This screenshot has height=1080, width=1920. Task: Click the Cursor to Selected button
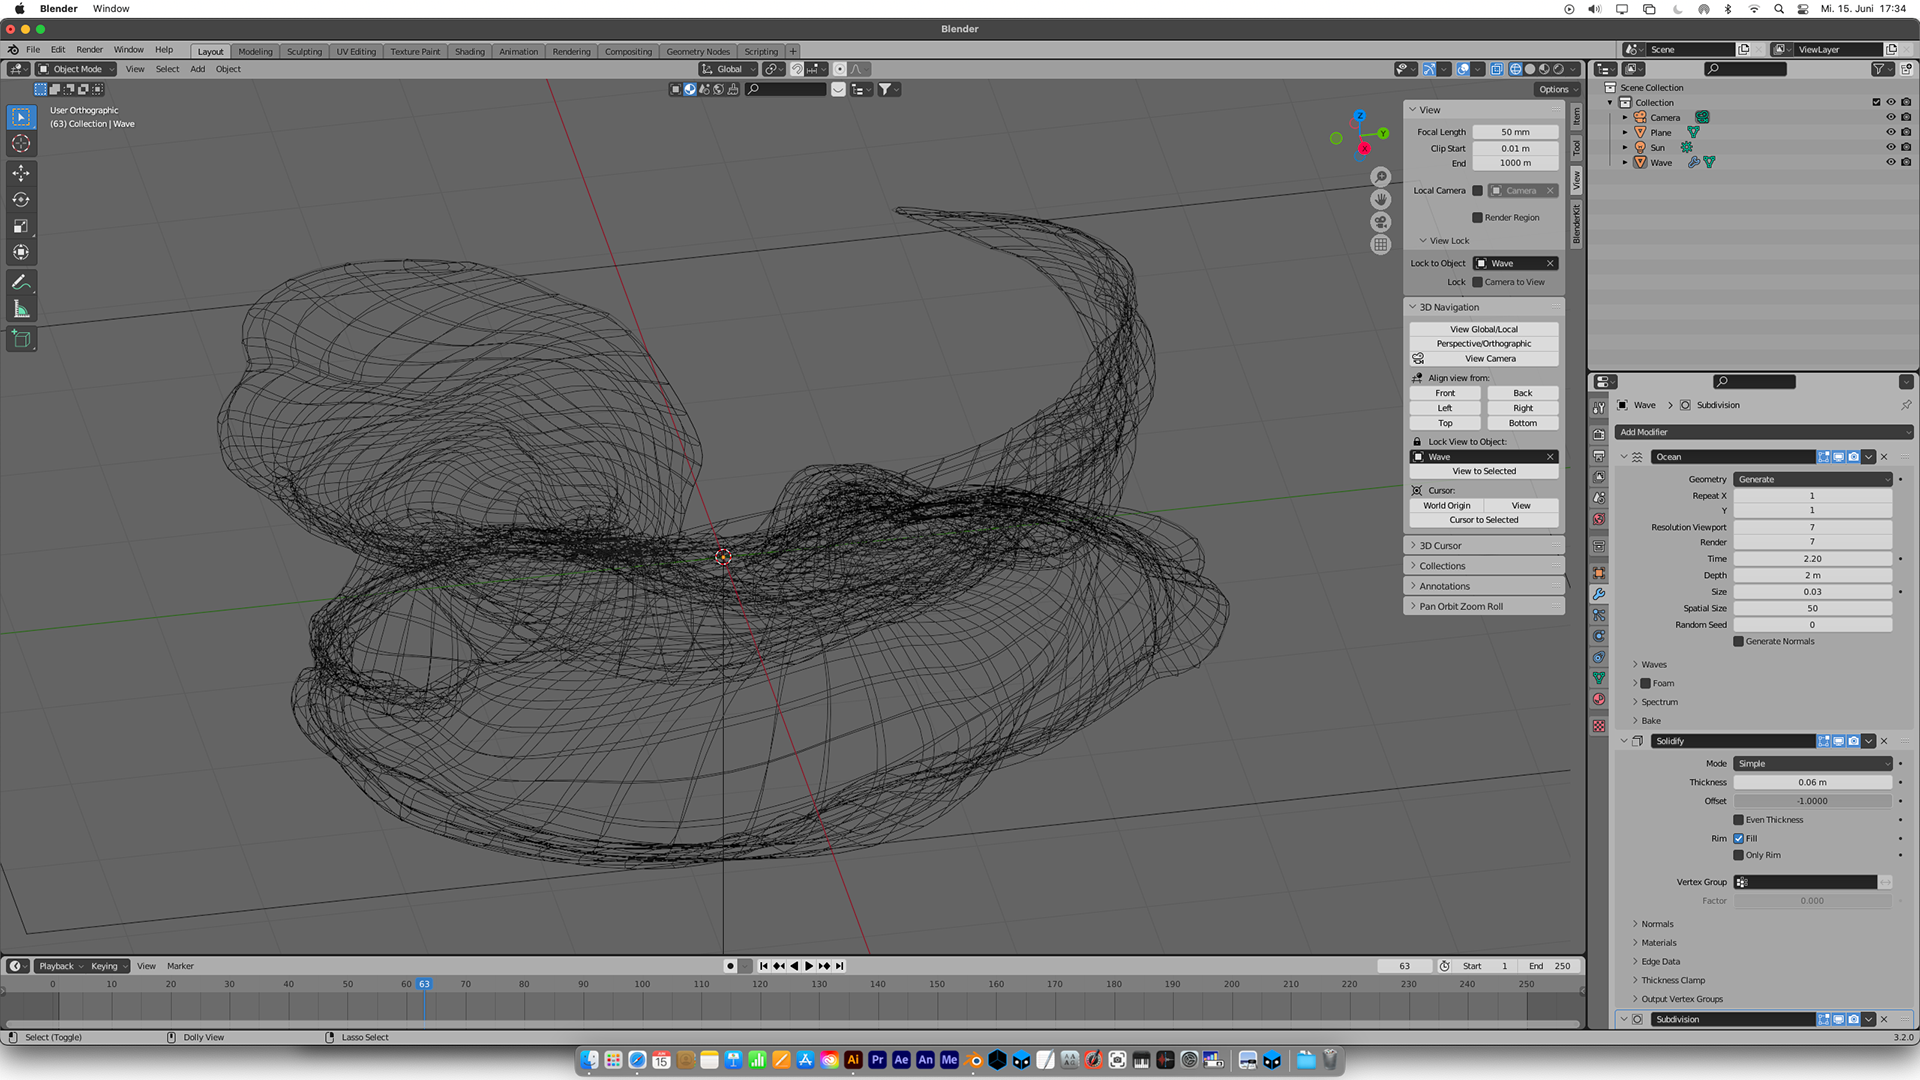(1483, 520)
